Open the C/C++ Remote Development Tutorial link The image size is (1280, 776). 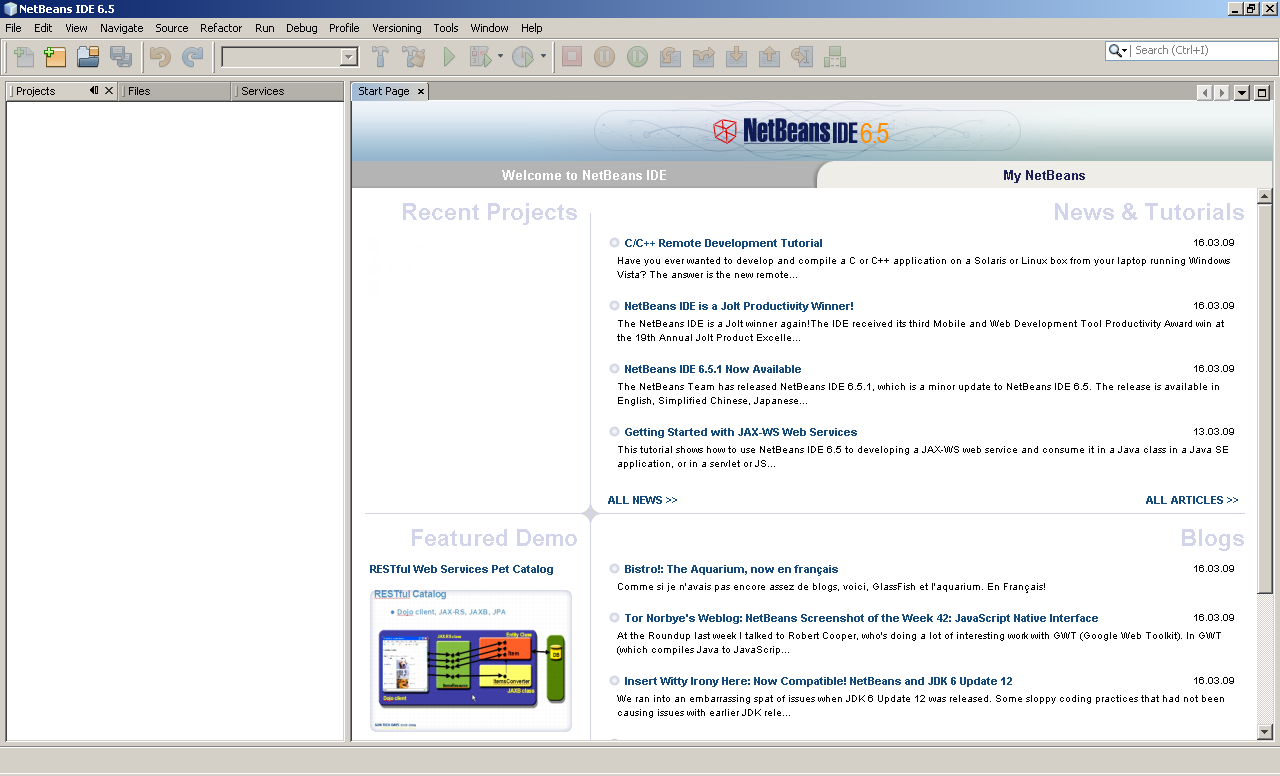[x=723, y=243]
